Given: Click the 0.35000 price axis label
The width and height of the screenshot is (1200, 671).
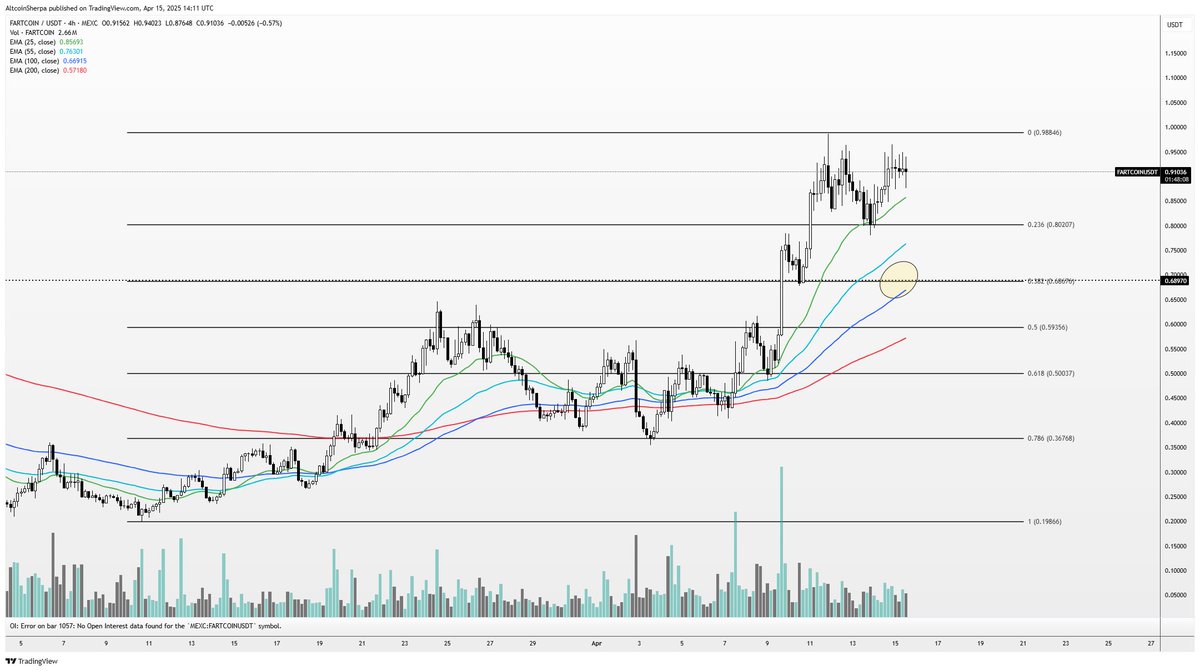Looking at the screenshot, I should tap(1176, 447).
